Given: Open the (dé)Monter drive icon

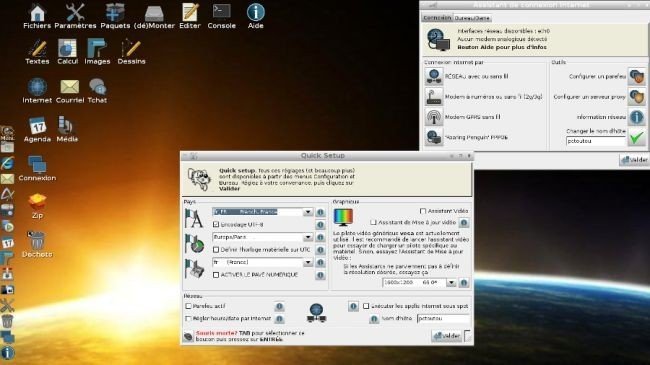Looking at the screenshot, I should pos(154,16).
